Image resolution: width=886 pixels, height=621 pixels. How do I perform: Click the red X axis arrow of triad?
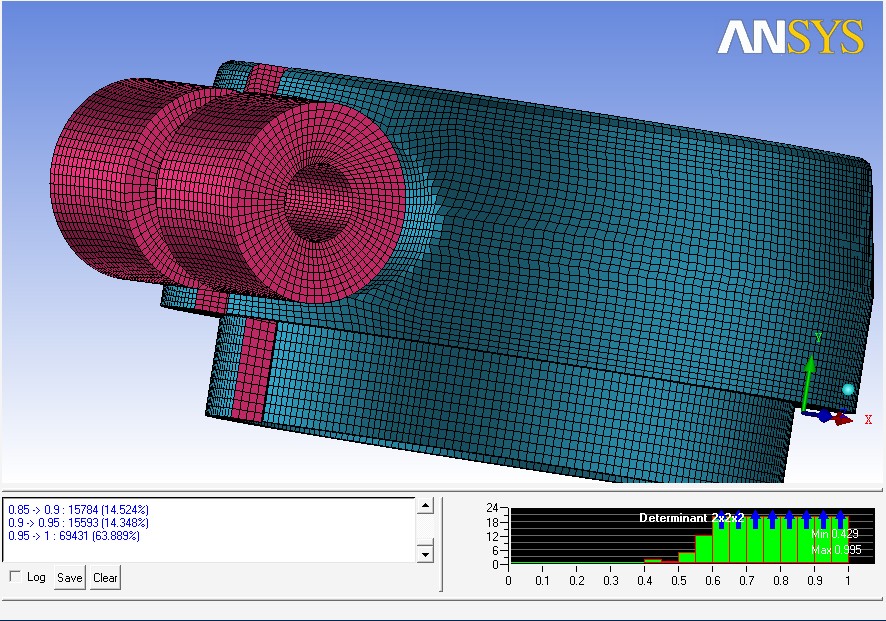(x=845, y=419)
